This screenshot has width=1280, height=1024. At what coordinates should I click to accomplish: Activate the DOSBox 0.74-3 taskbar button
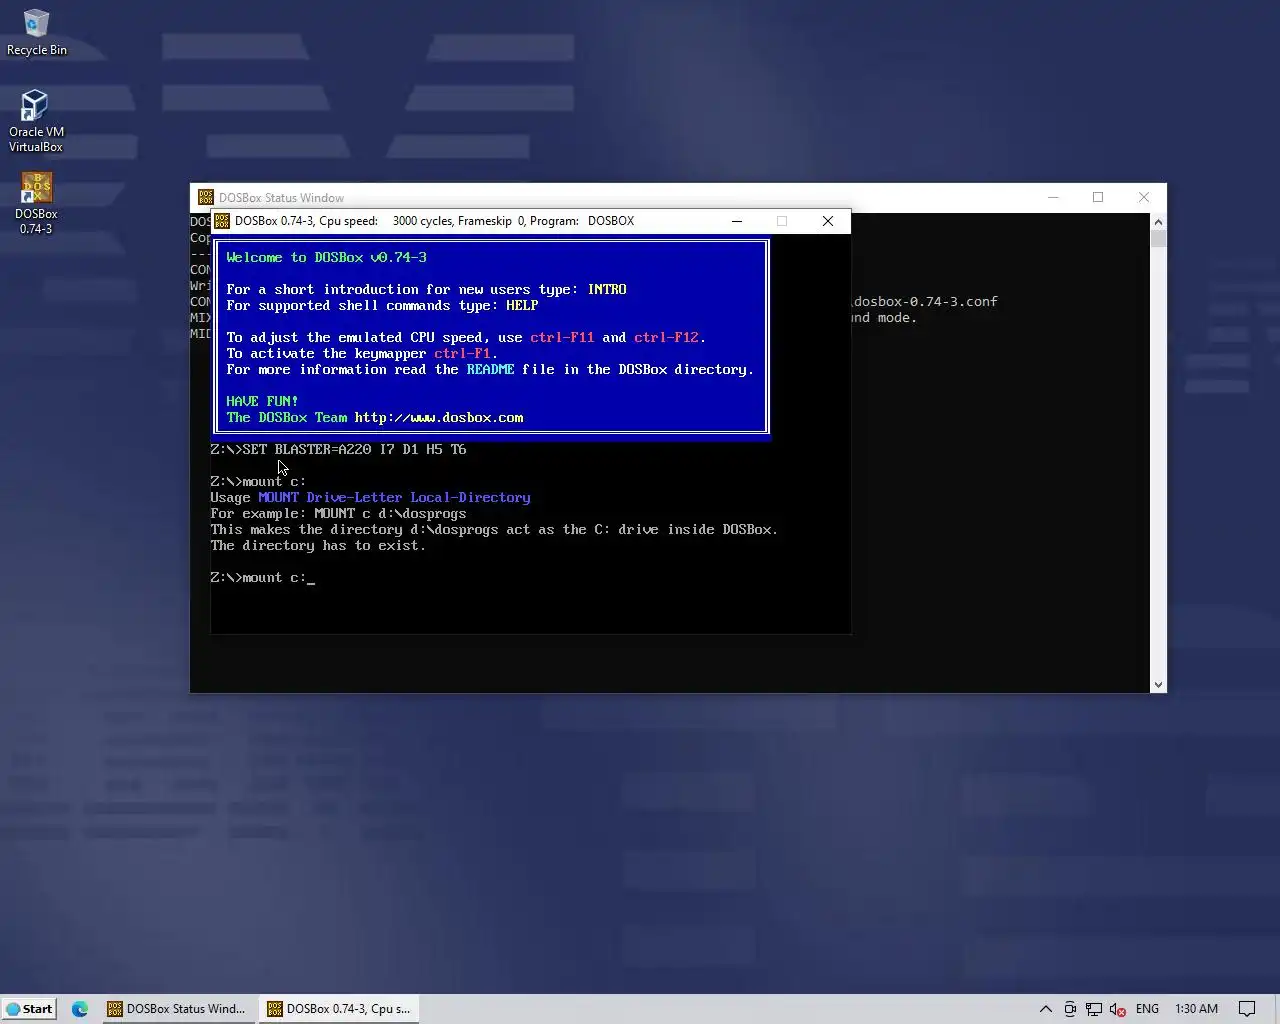point(340,1008)
